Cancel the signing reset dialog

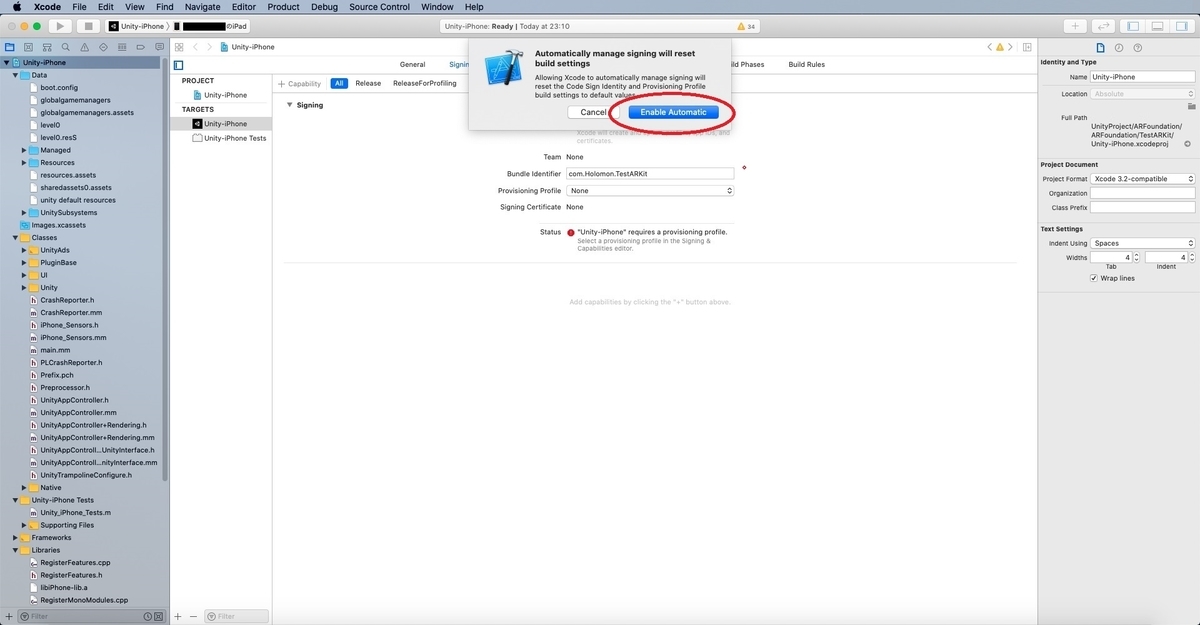tap(594, 112)
